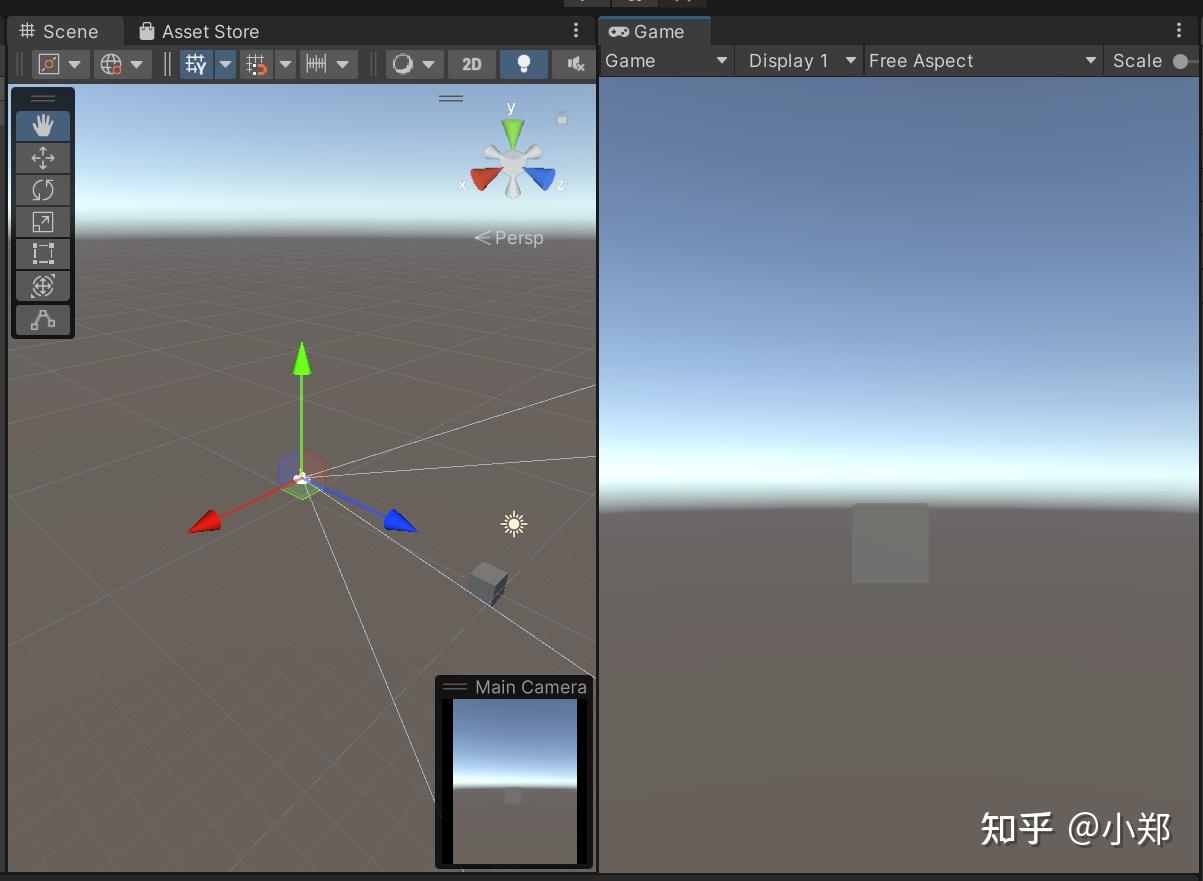
Task: Select the Move tool
Action: [43, 158]
